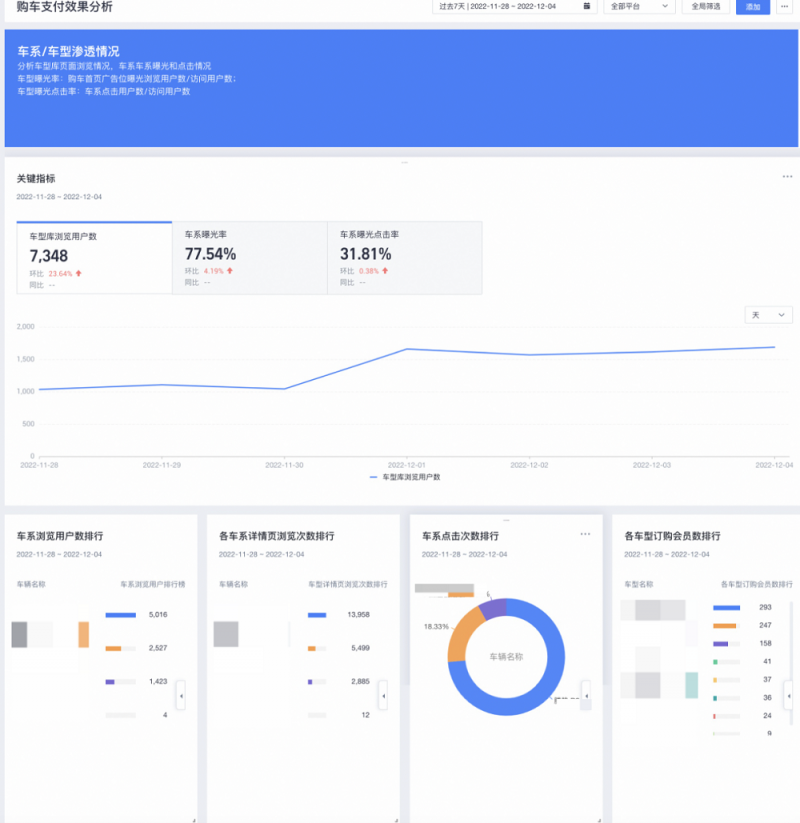This screenshot has width=800, height=823.
Task: Click side arrow handle on donut chart card
Action: (586, 692)
